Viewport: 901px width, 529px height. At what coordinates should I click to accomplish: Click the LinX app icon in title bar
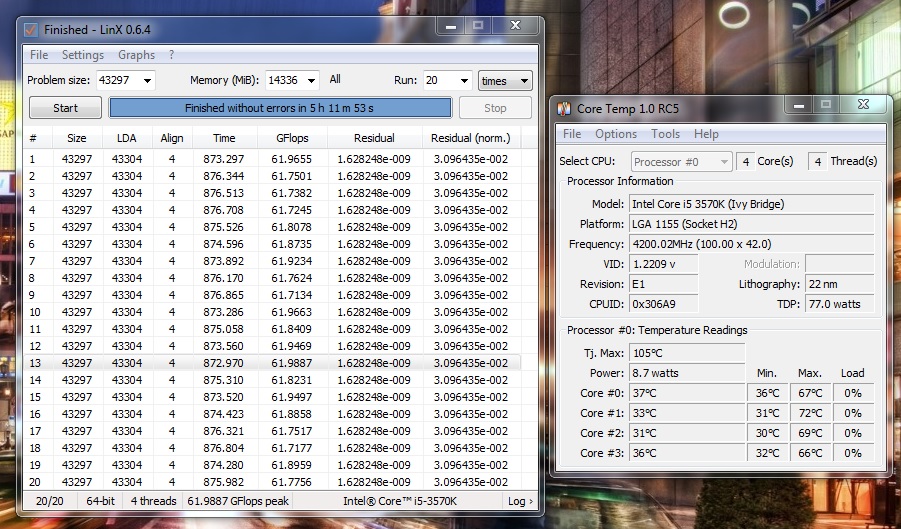(32, 31)
